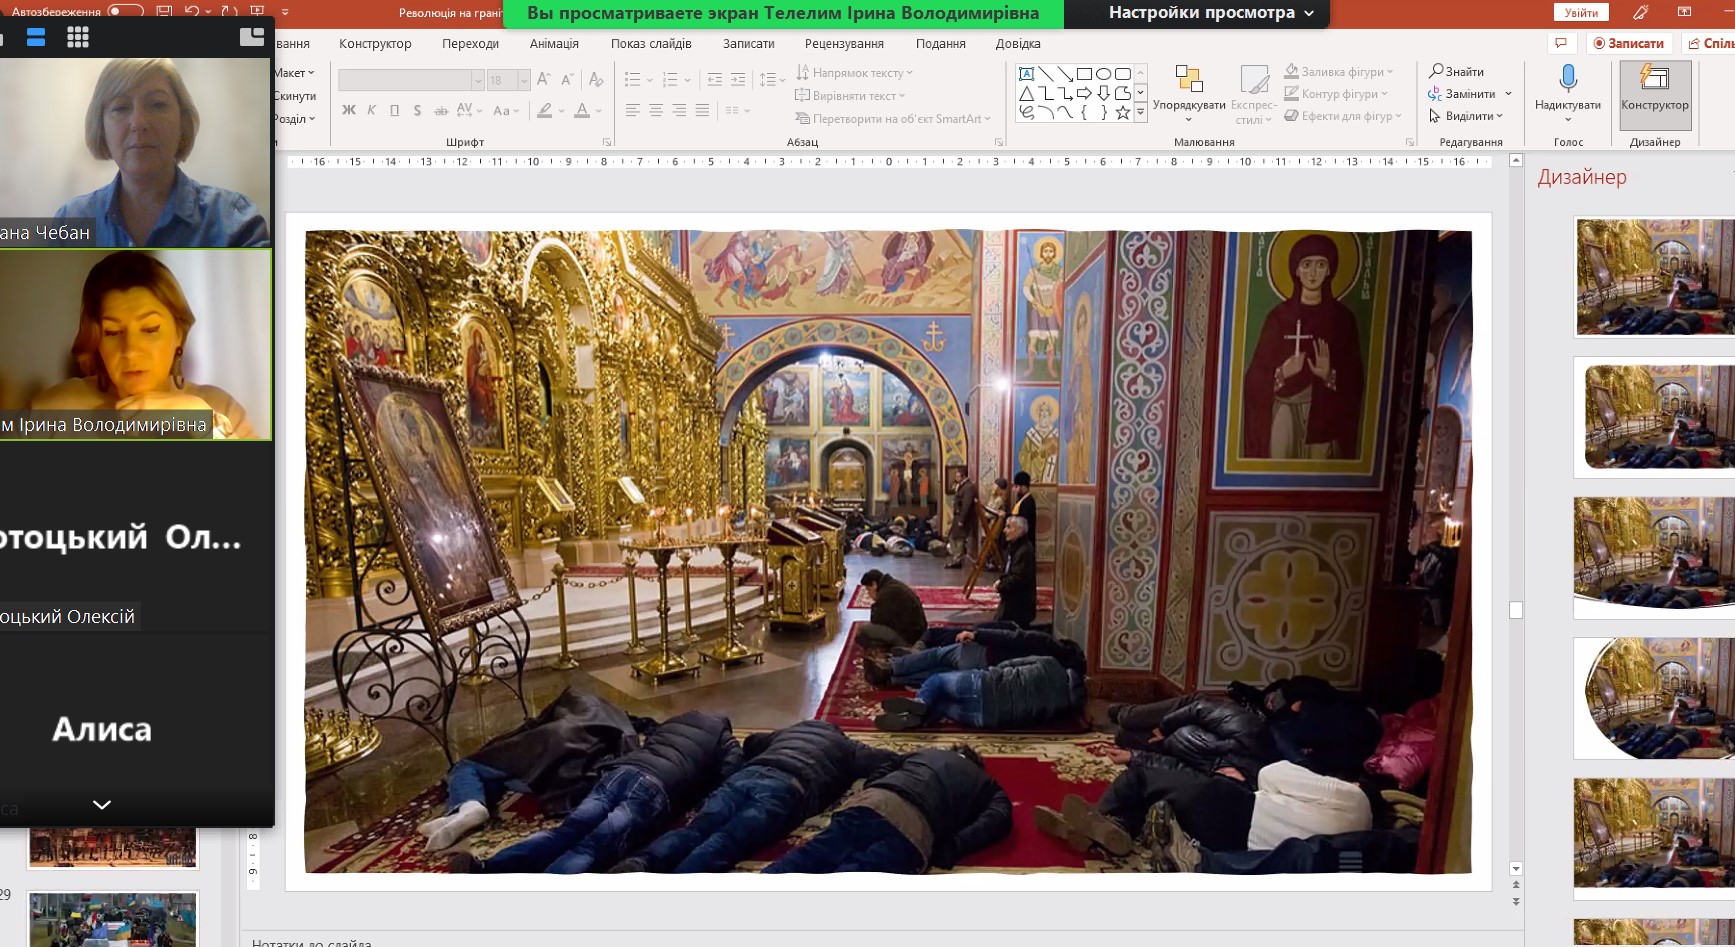Select the star shape in shapes gallery
Viewport: 1735px width, 947px height.
click(x=1123, y=113)
